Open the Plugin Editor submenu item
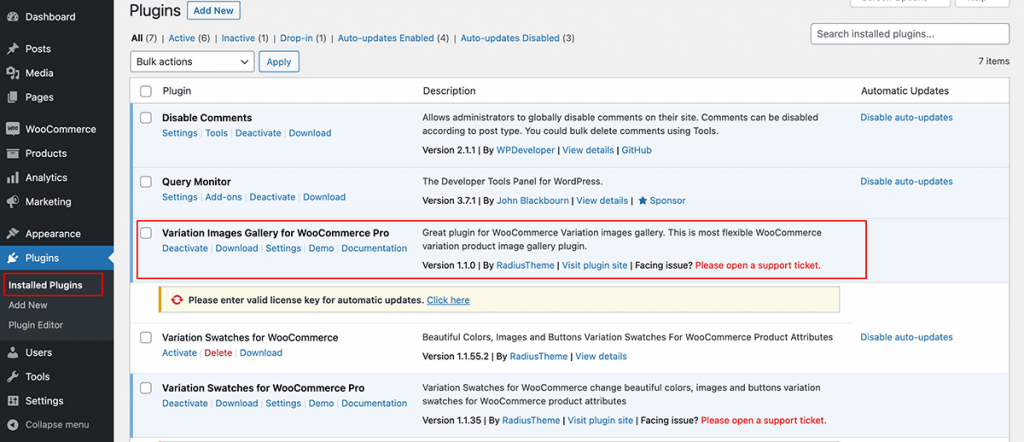Viewport: 1024px width, 442px height. click(35, 325)
